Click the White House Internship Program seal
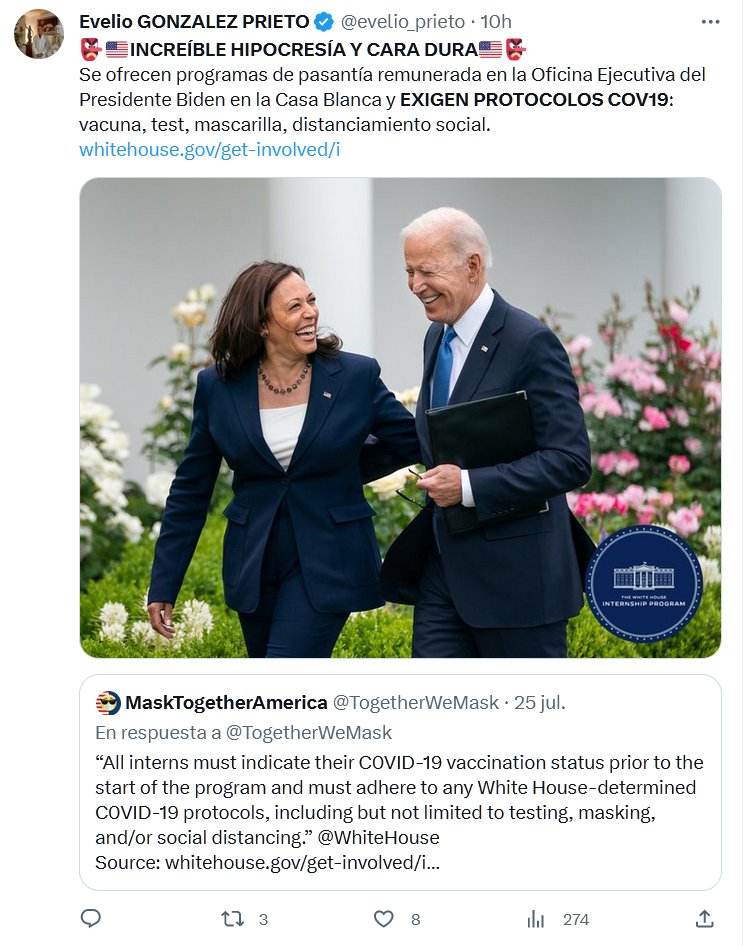 click(x=643, y=583)
